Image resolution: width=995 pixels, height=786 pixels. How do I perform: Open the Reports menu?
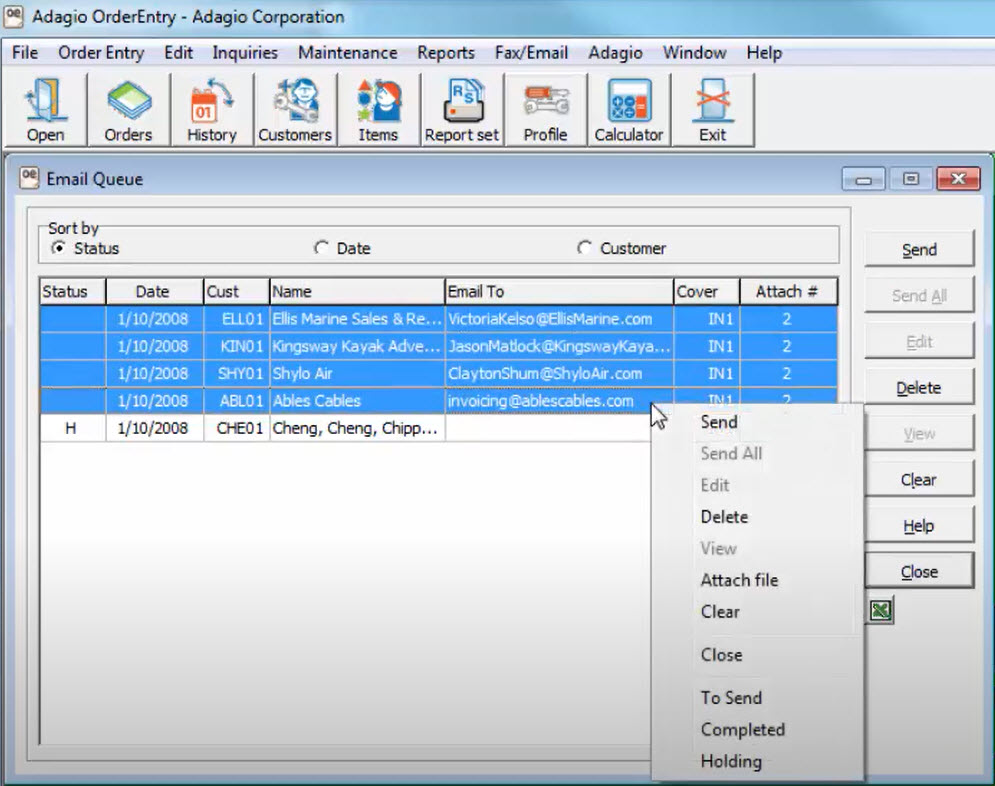coord(446,53)
